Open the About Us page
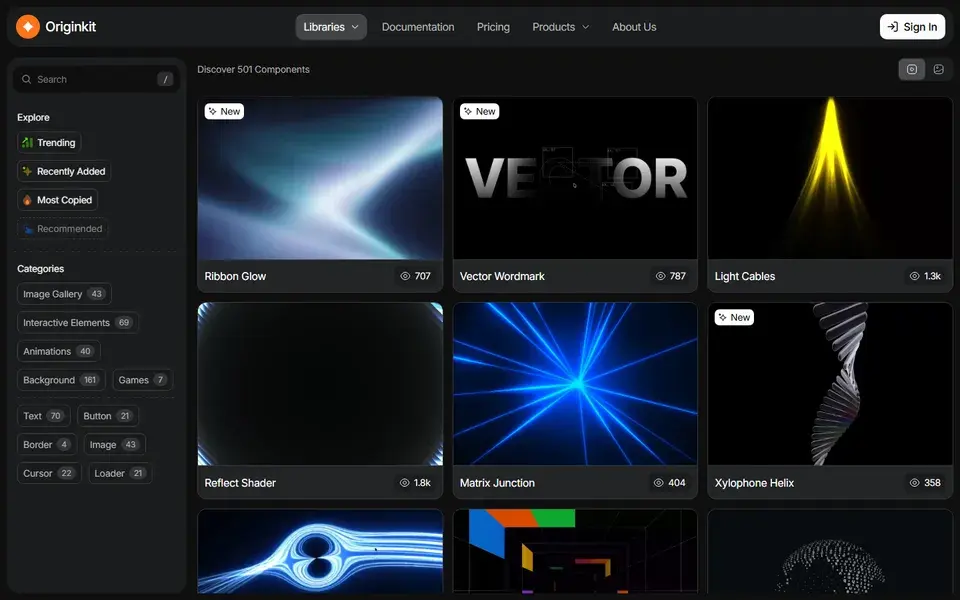This screenshot has width=960, height=600. pos(634,27)
